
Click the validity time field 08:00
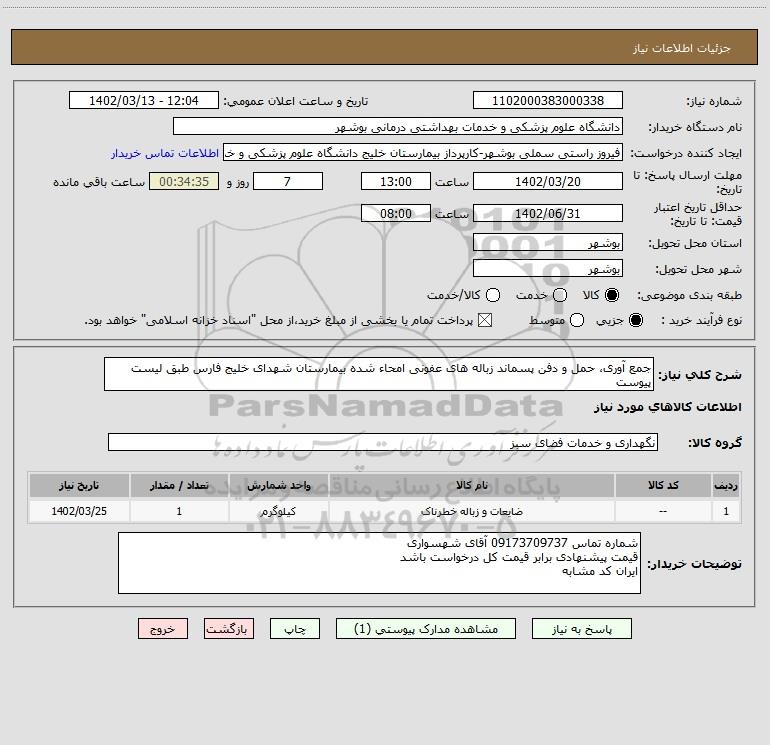click(396, 213)
